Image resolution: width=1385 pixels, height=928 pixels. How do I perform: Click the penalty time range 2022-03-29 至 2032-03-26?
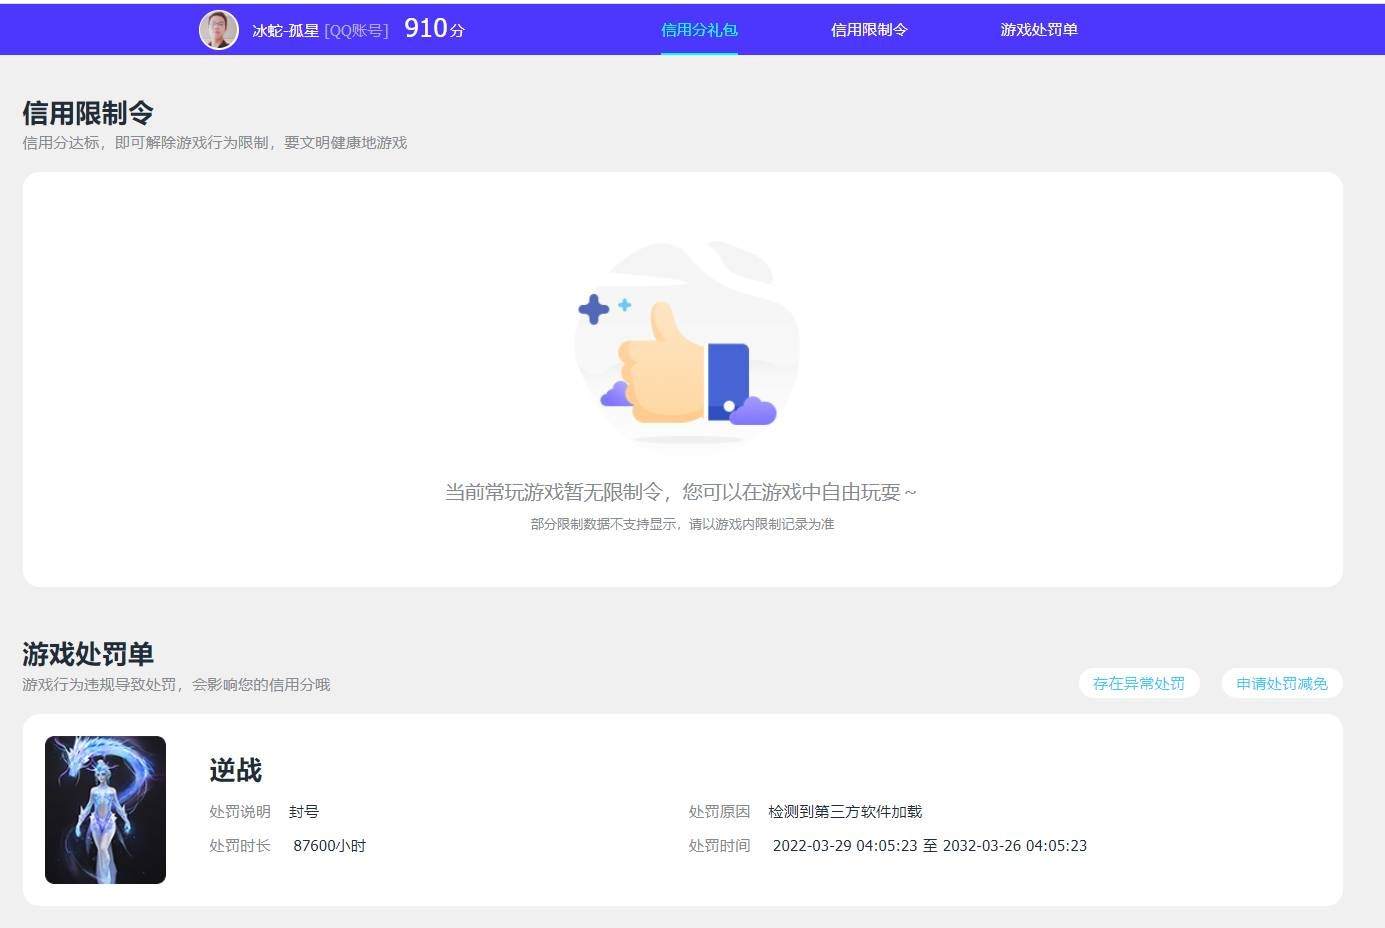[x=930, y=846]
